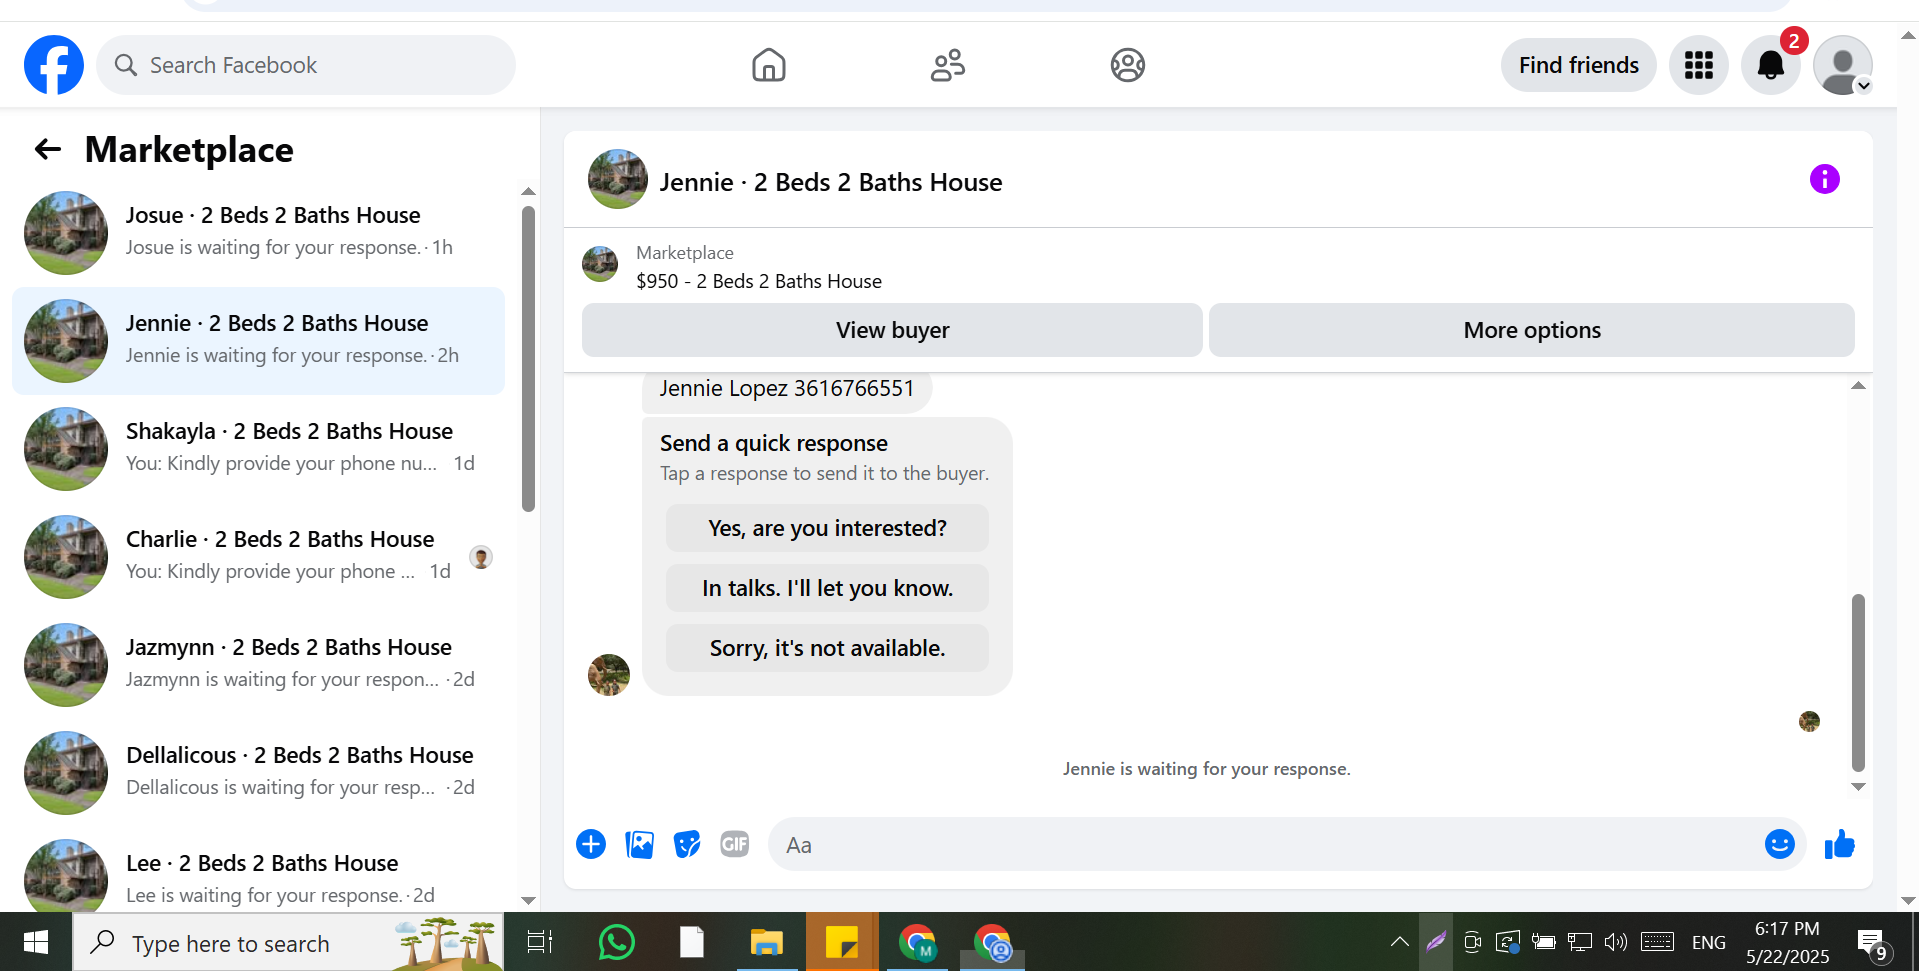
Task: Open the $950 - 2 Beds 2 Baths House listing
Action: 759,281
